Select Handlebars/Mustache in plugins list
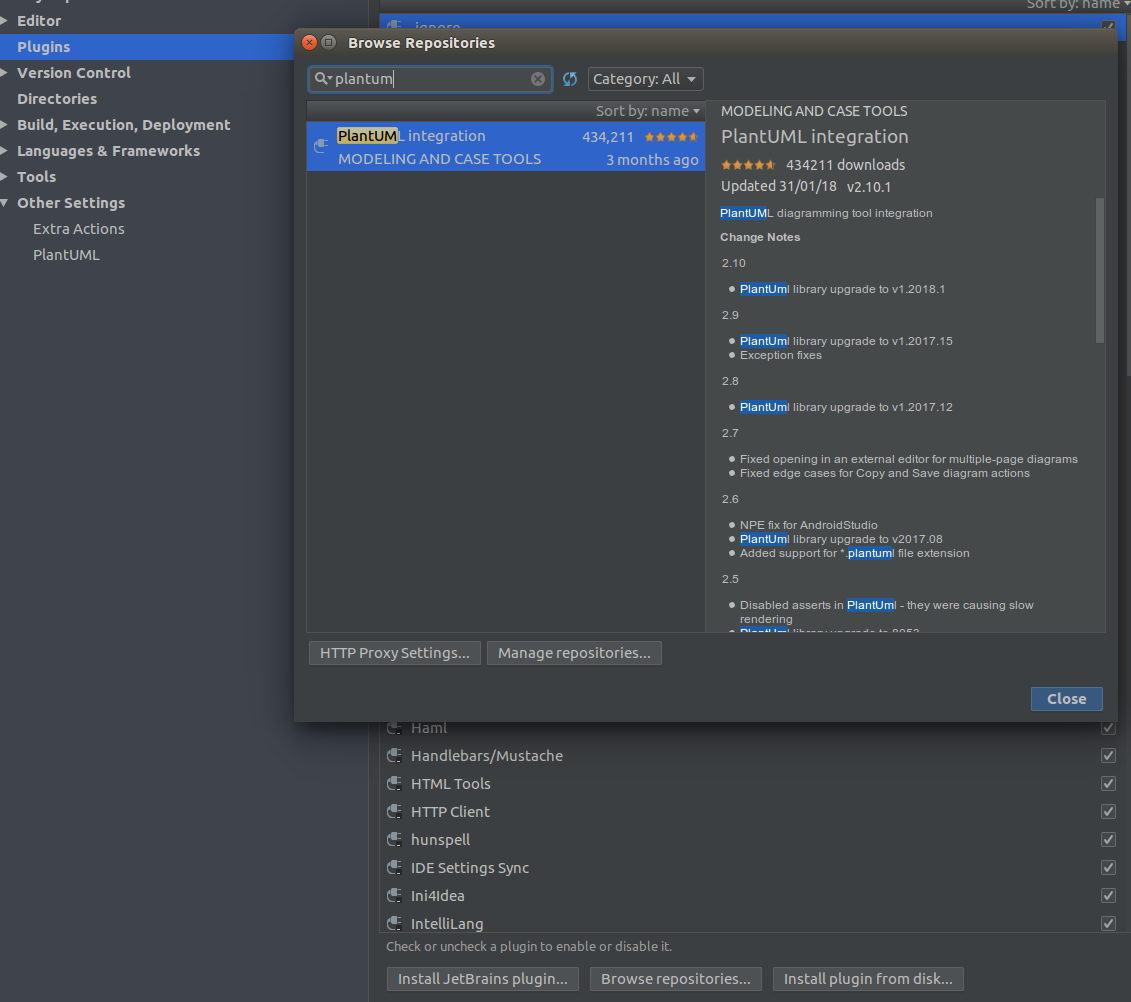Viewport: 1131px width, 1002px height. 487,755
